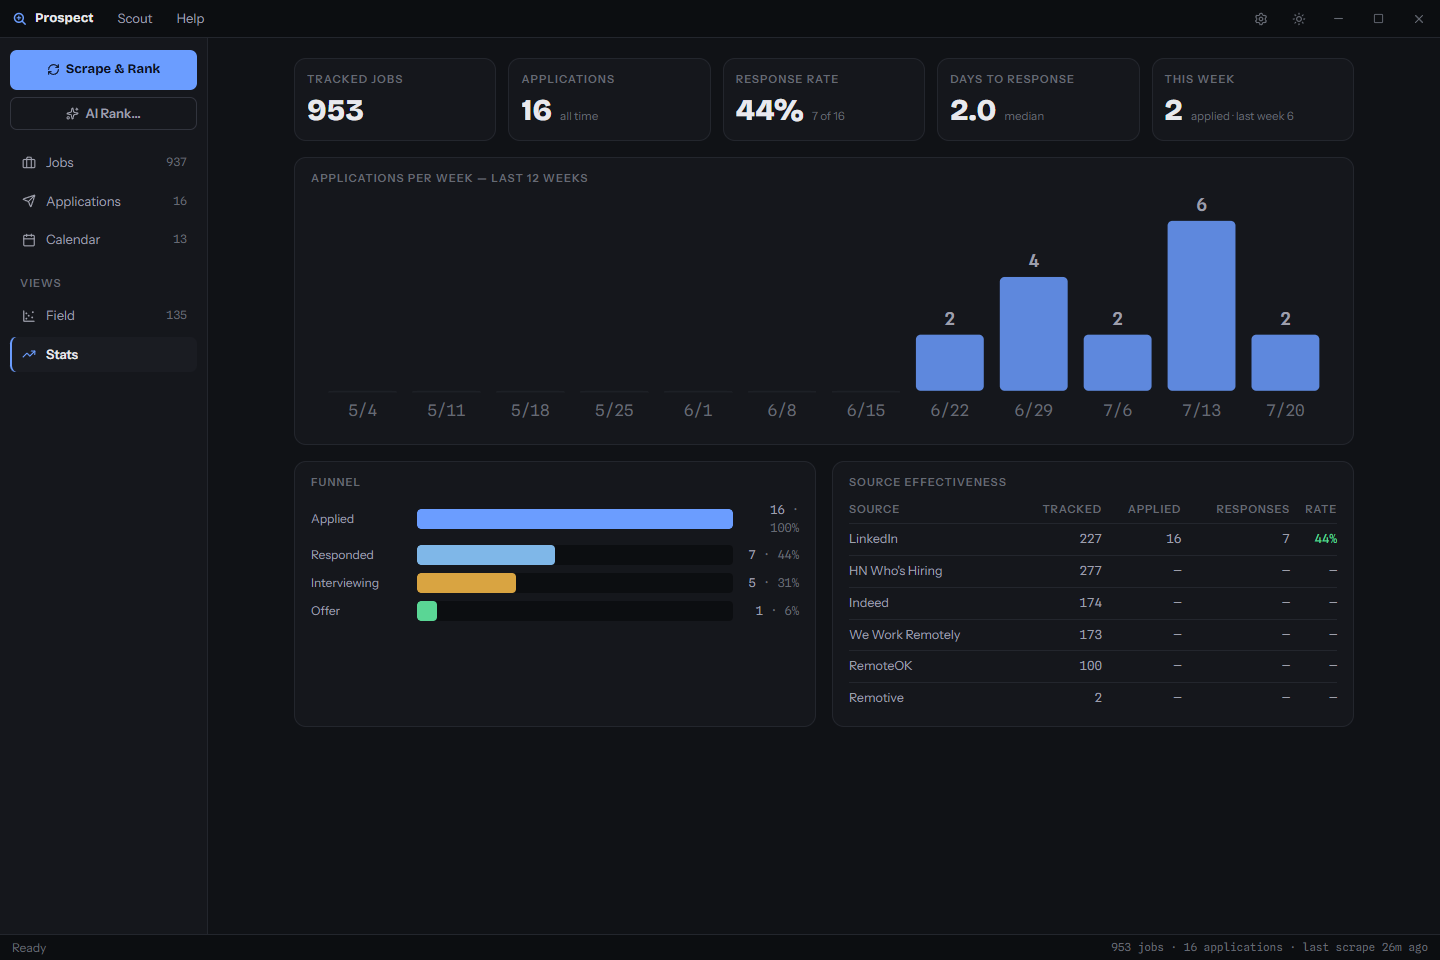Viewport: 1440px width, 960px height.
Task: Click the 6/1 week axis label
Action: point(698,411)
